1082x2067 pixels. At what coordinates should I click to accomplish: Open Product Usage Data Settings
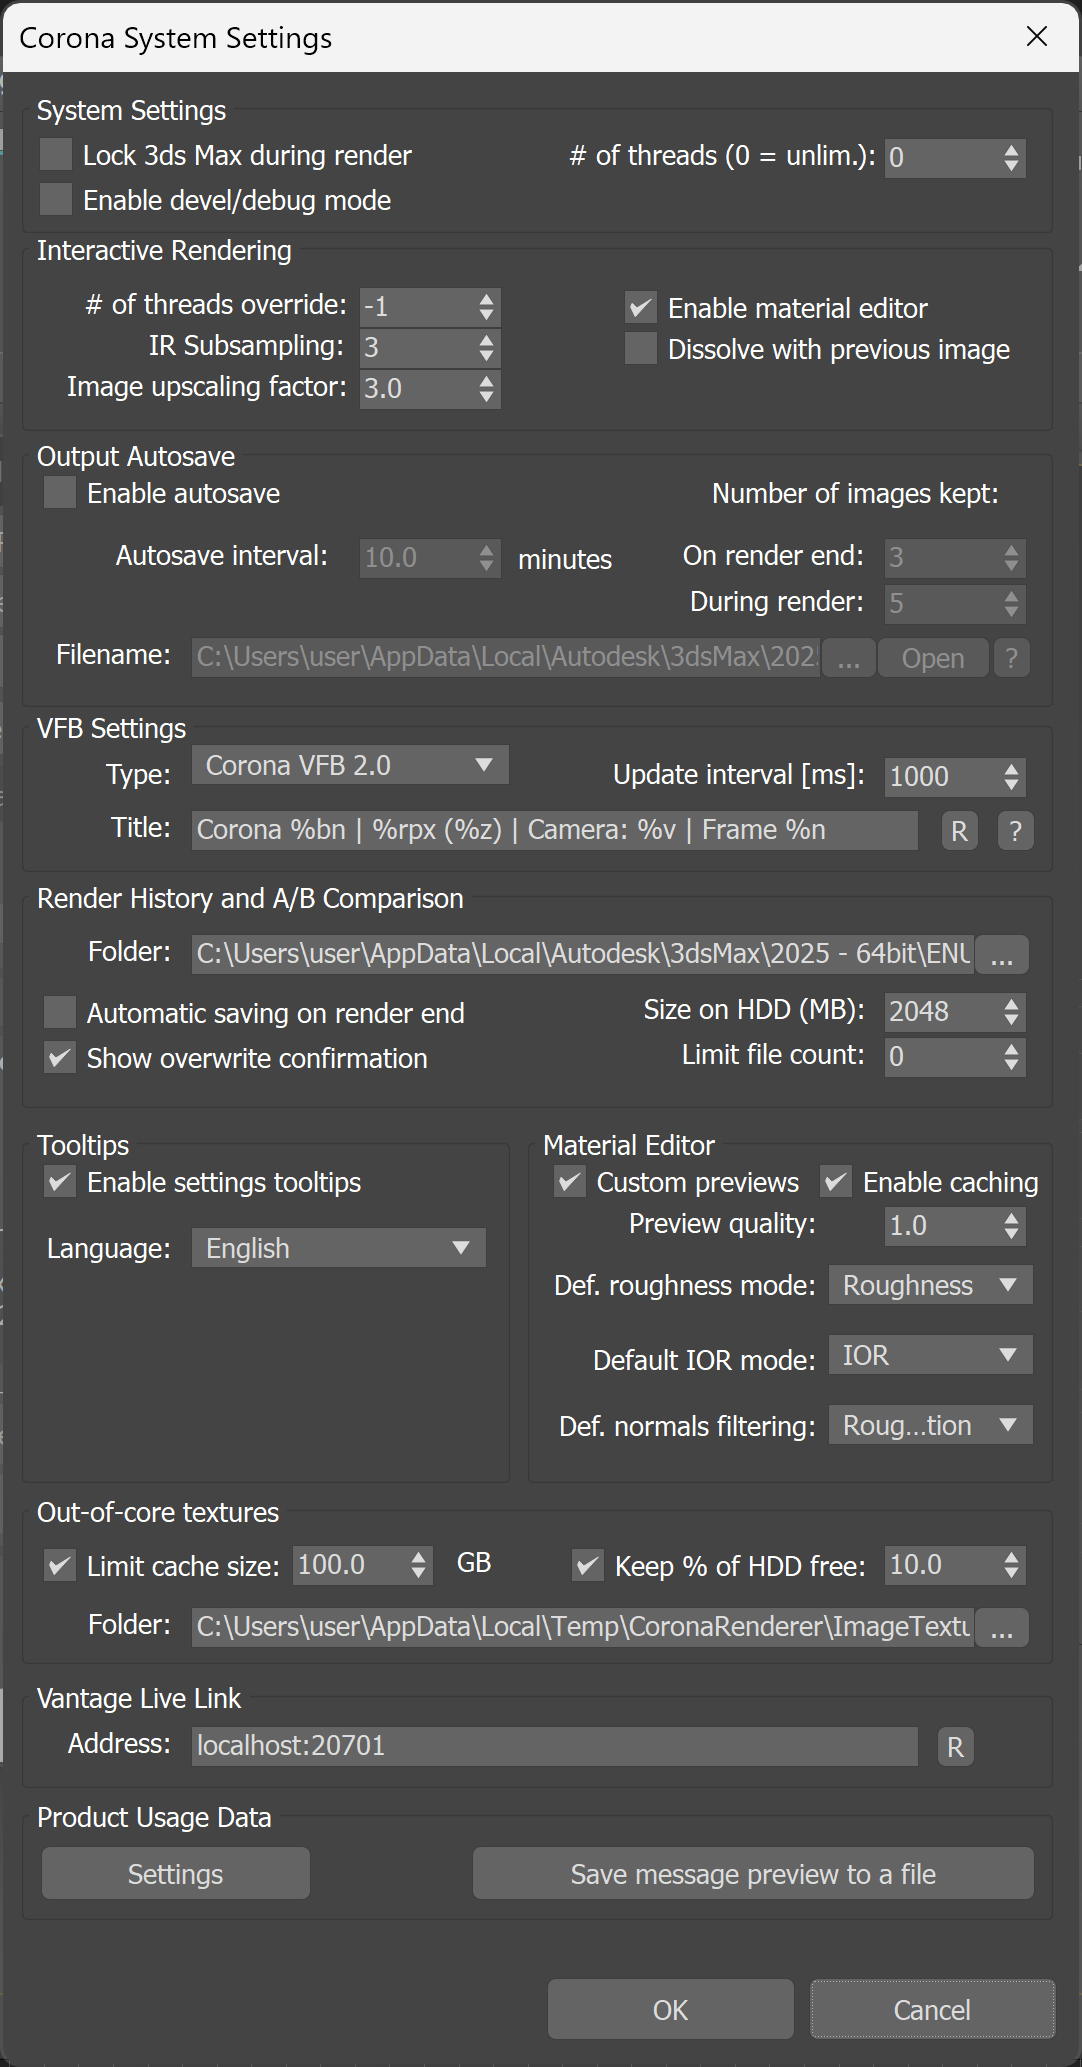pyautogui.click(x=176, y=1874)
